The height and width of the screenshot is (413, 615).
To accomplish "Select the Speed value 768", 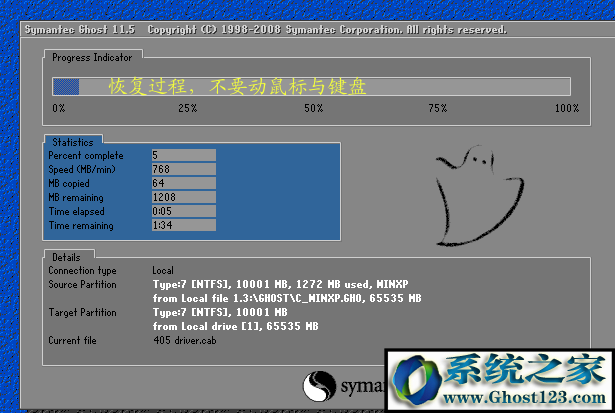I will pyautogui.click(x=184, y=169).
